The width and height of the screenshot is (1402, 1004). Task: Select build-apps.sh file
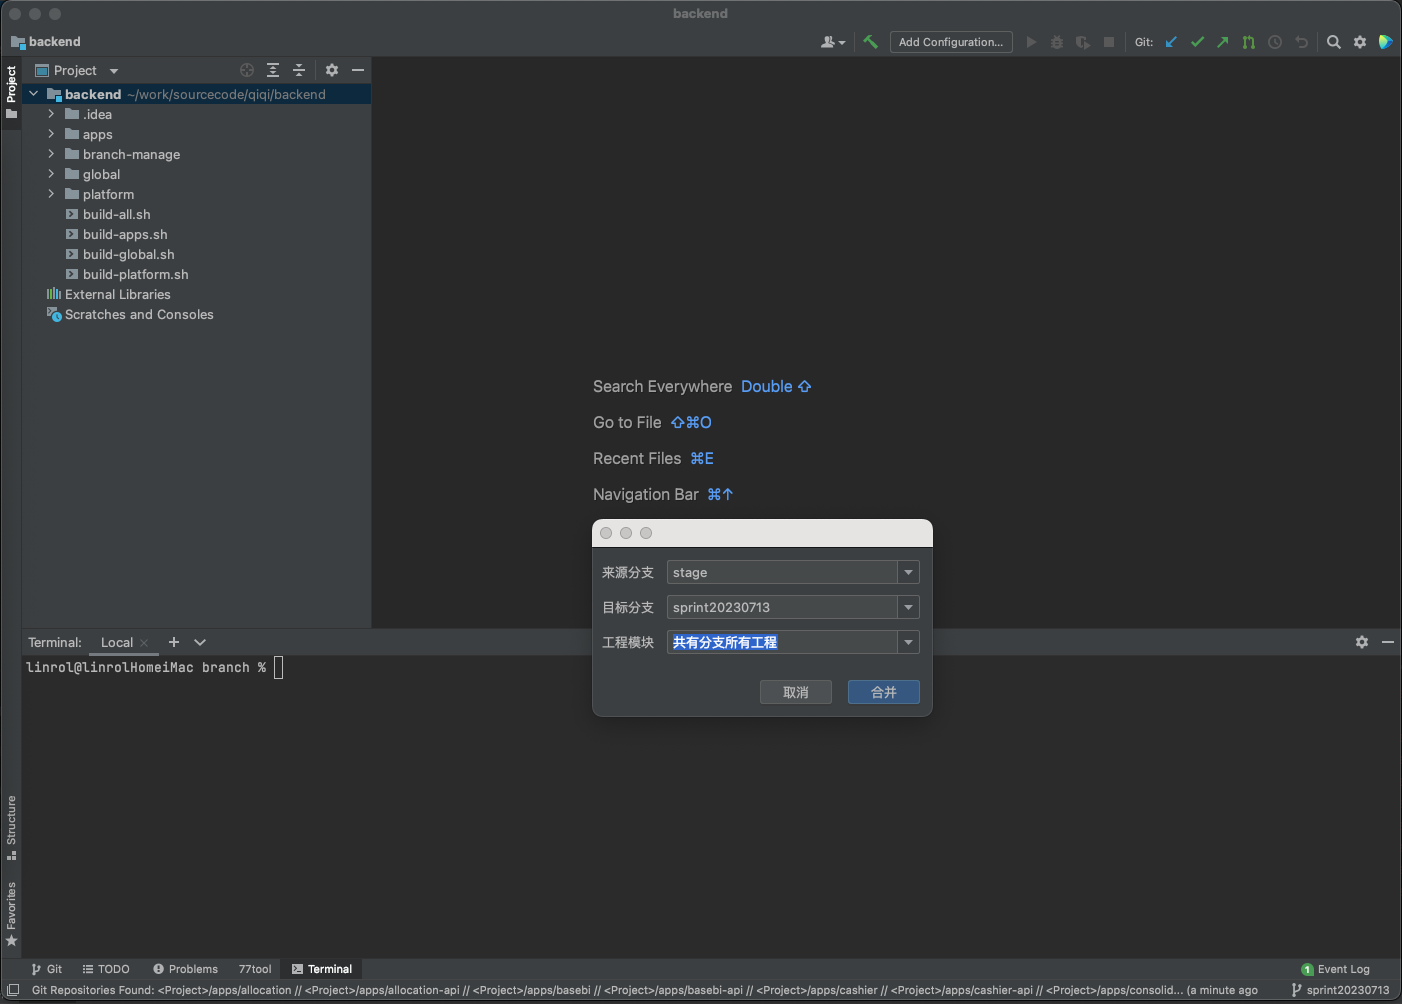coord(125,234)
